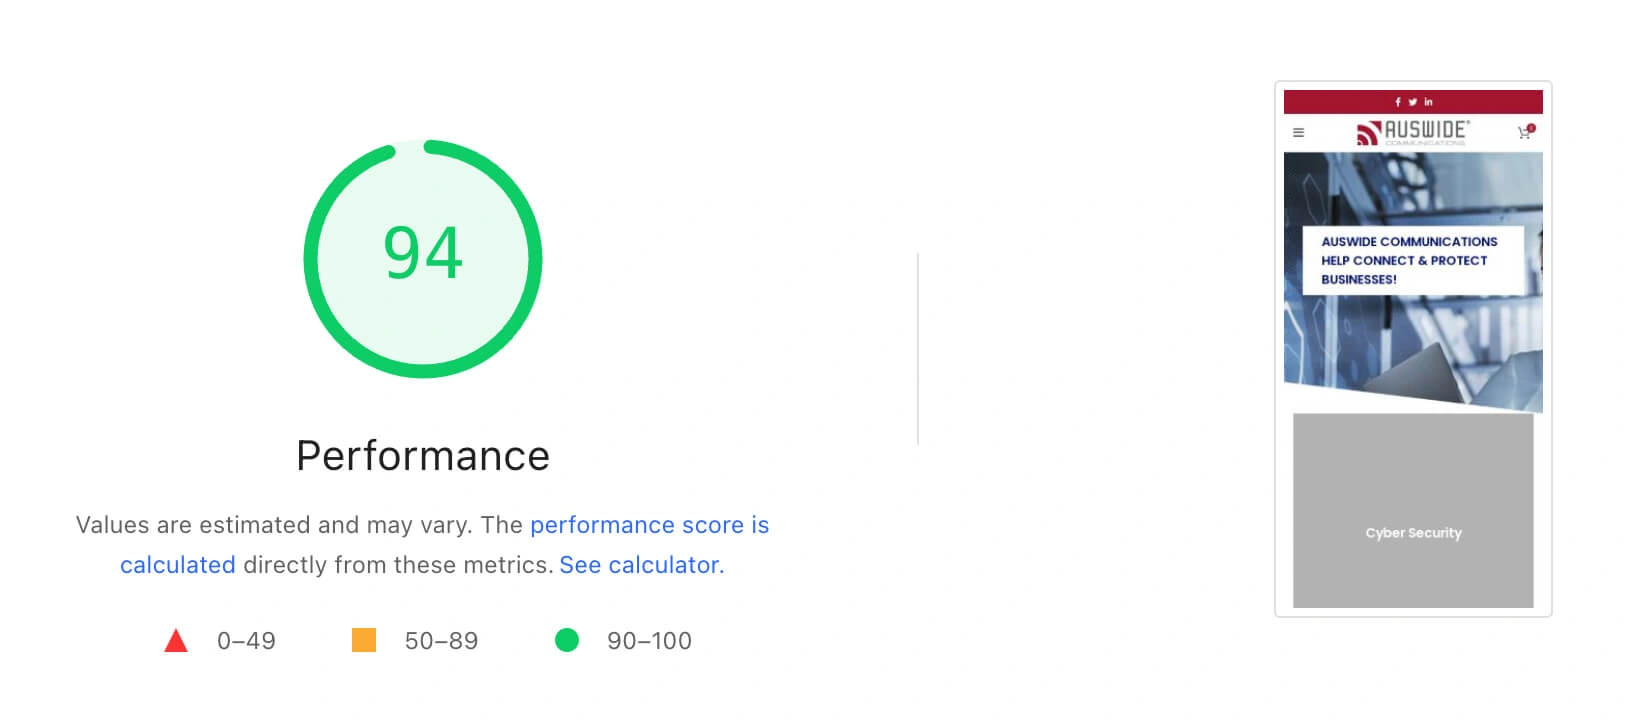The width and height of the screenshot is (1629, 727).
Task: Expand the cart item count badge
Action: (1531, 127)
